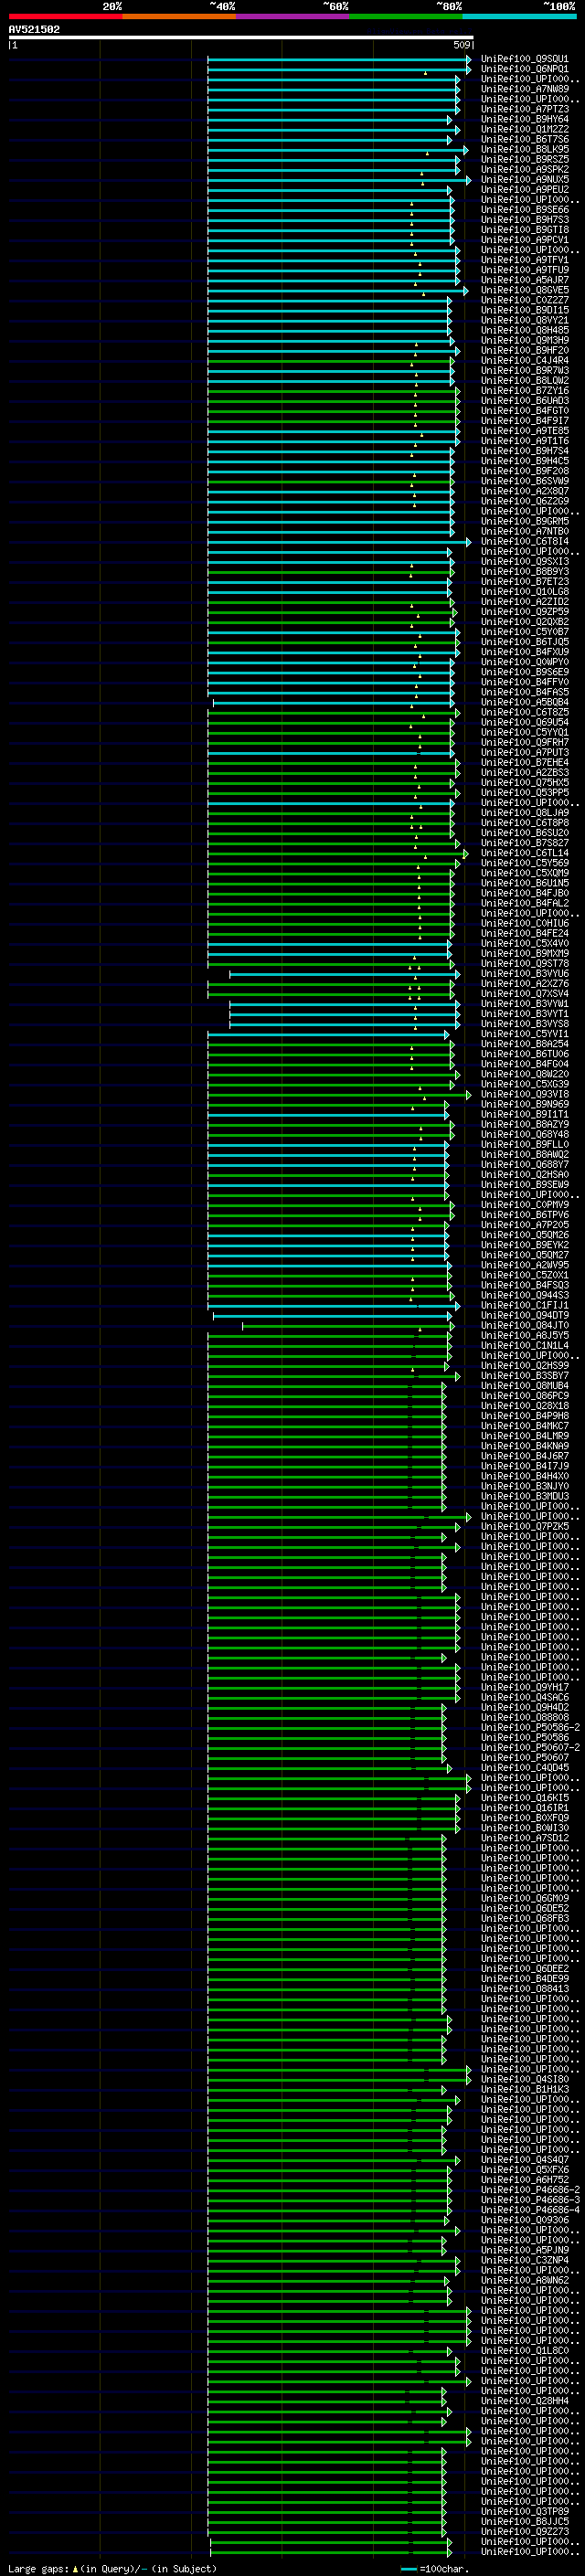Select hit UniRef100_B8LK95
Viewport: 585px width, 2576px height.
point(525,149)
